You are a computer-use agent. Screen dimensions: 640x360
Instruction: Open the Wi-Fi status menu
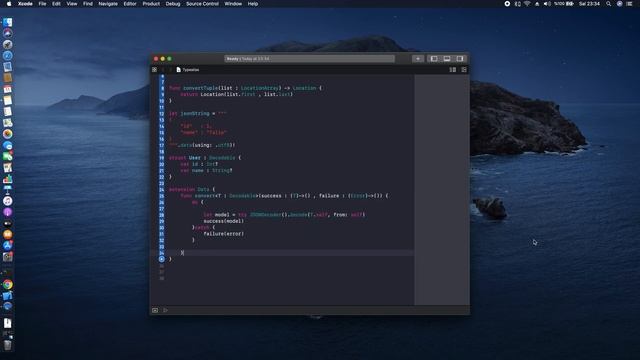(x=527, y=4)
